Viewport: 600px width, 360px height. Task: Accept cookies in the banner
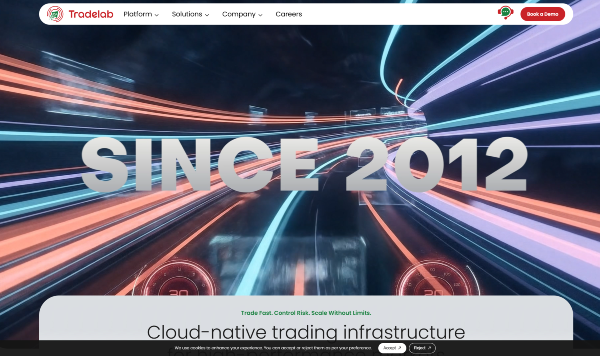point(392,348)
